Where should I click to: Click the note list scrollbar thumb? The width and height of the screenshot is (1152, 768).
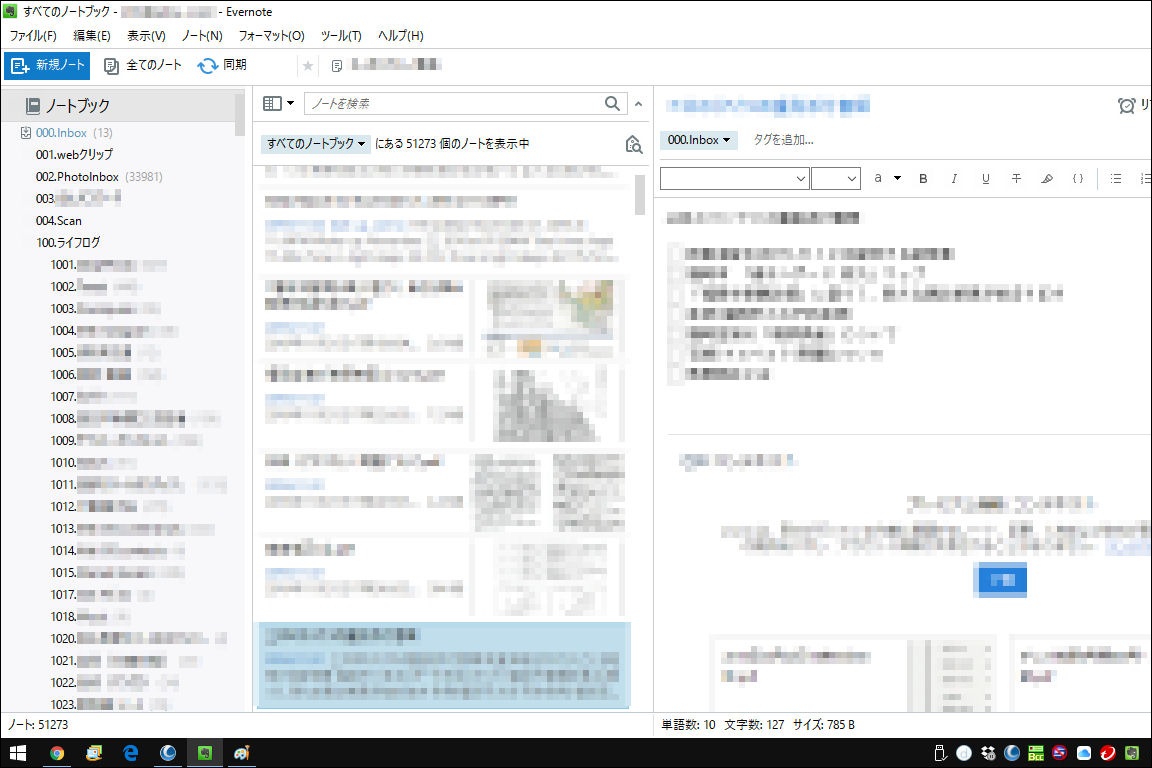point(640,195)
